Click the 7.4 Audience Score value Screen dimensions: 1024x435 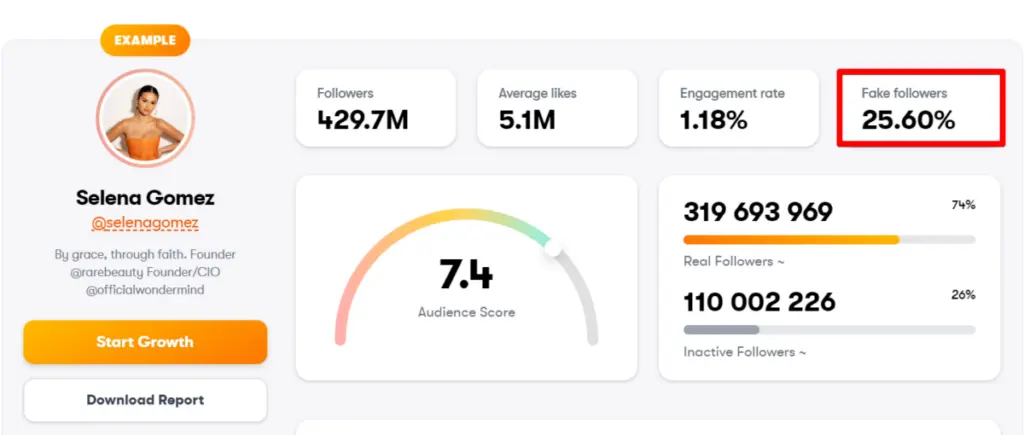[x=466, y=274]
